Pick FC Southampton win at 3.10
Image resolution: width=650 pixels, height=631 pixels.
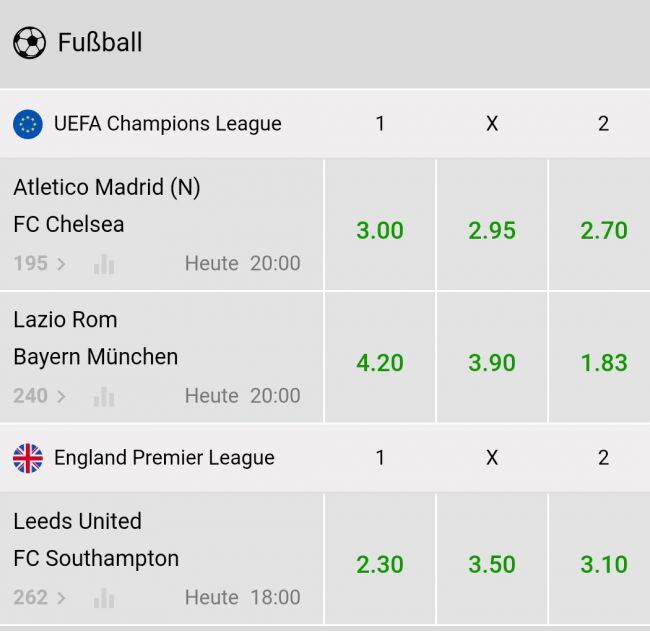point(604,564)
